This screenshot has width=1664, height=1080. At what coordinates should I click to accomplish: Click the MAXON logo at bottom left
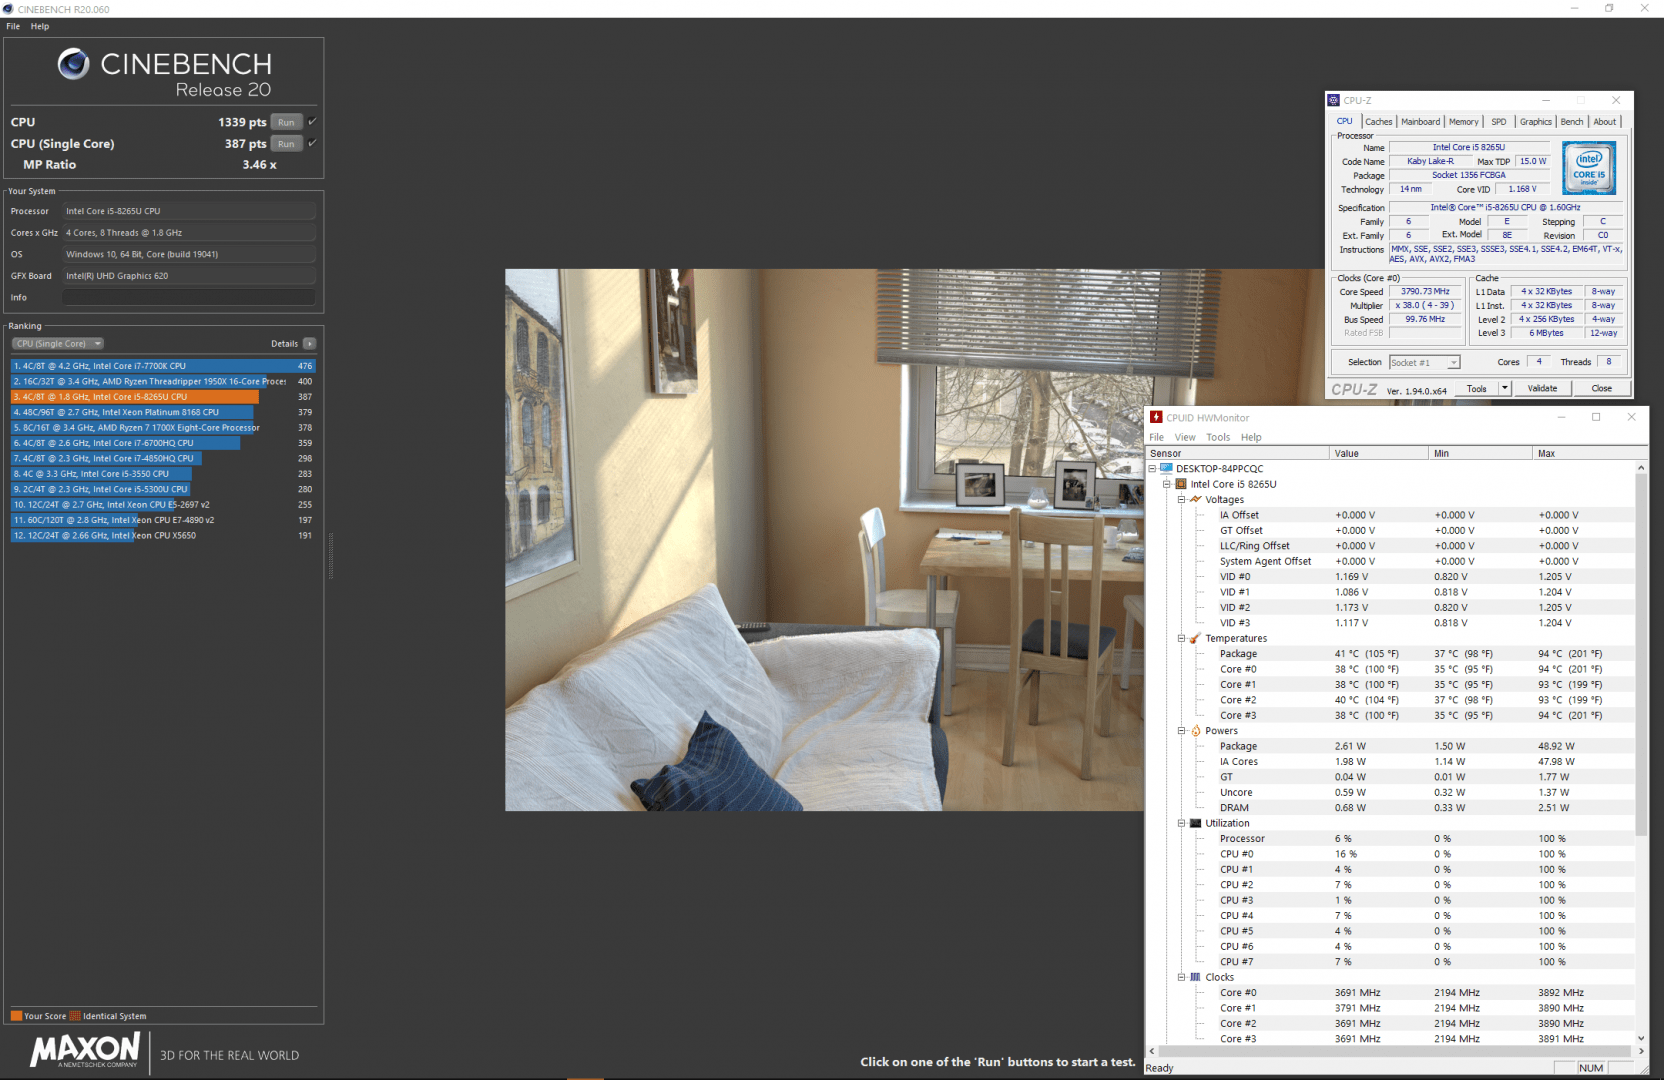[85, 1050]
